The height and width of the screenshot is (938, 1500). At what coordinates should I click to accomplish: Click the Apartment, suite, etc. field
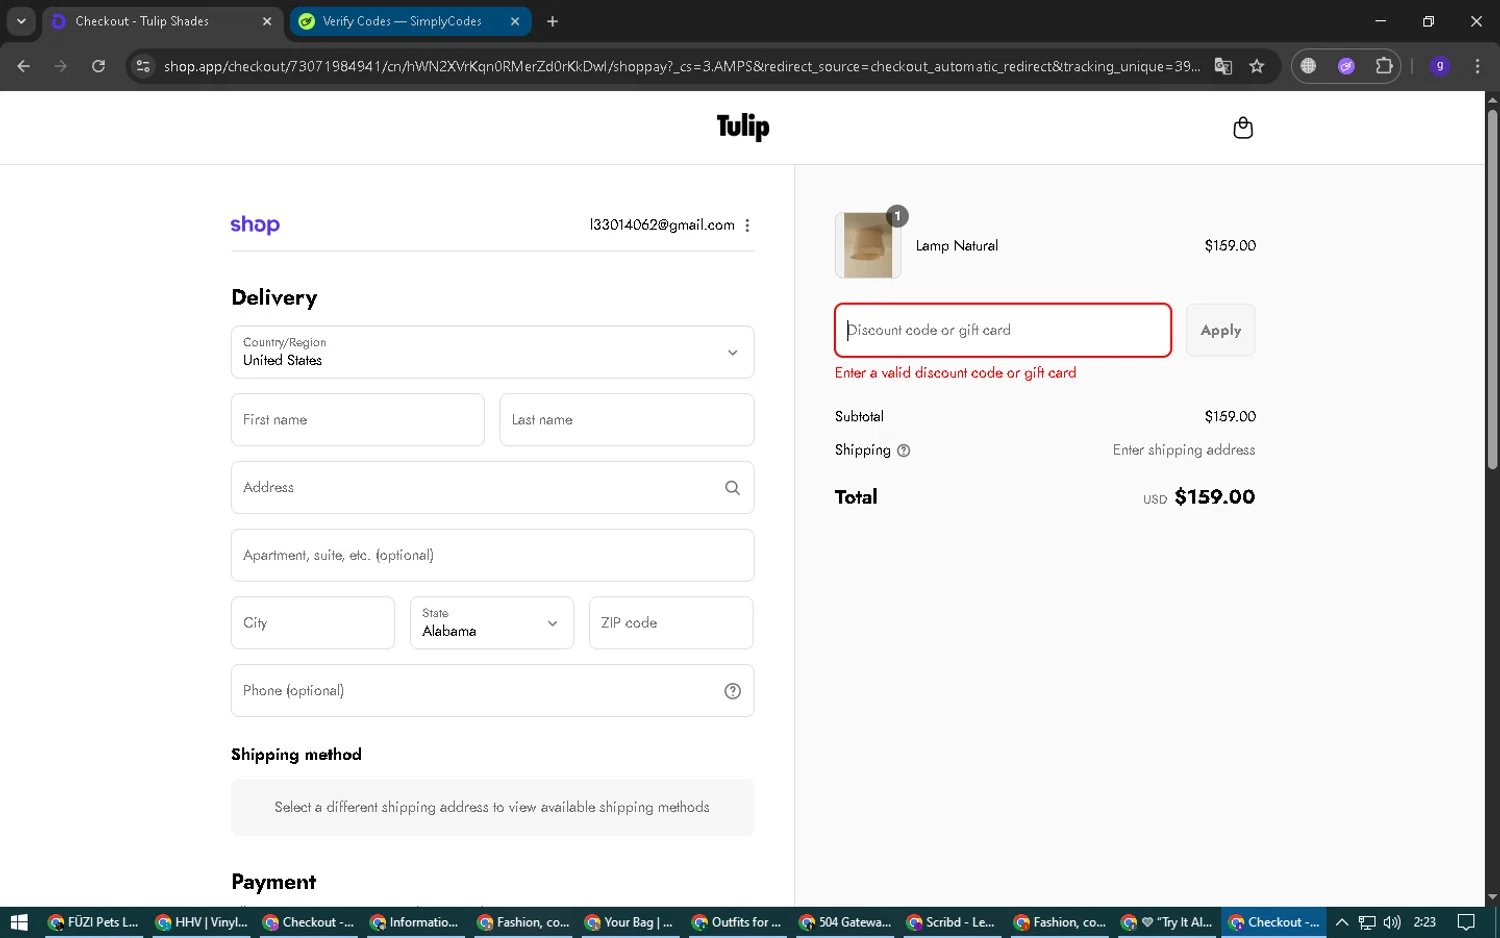tap(492, 555)
